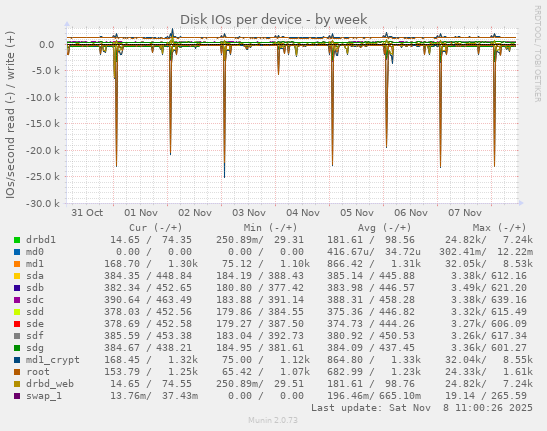Click the '06 Nov' x-axis label
Viewport: 547px width, 431px height.
411,213
